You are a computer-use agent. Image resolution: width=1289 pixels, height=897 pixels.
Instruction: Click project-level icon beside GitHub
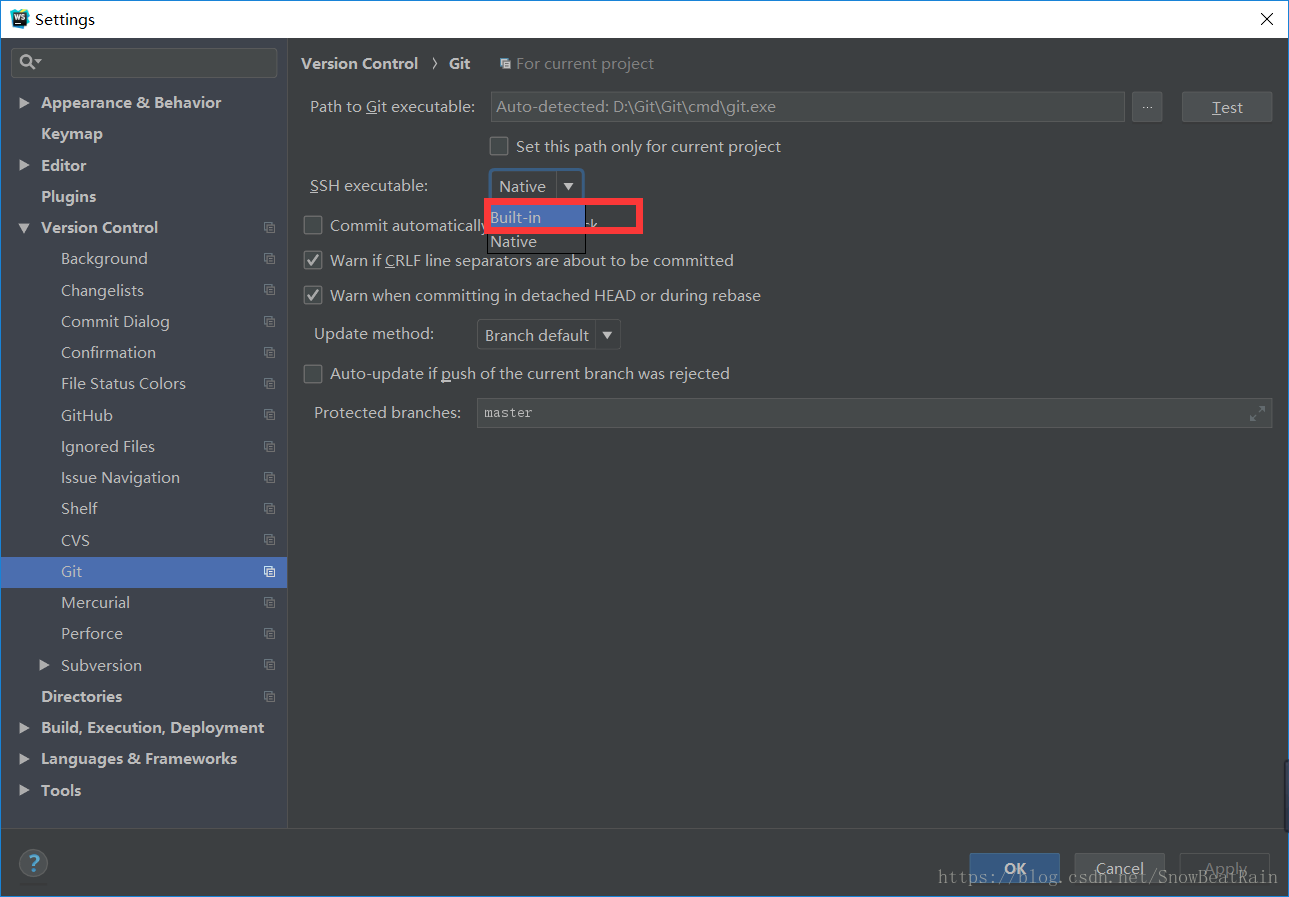[x=269, y=415]
